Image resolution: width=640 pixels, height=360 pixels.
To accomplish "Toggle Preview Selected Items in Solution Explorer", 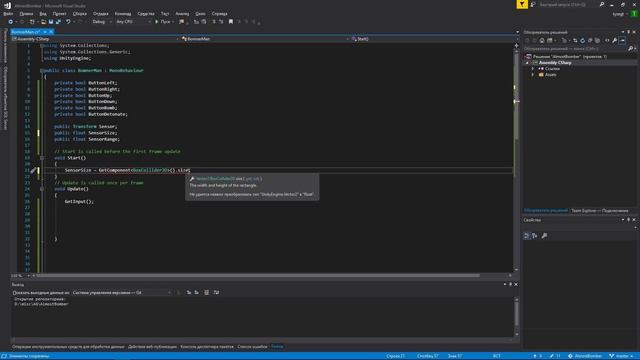I will coord(622,40).
